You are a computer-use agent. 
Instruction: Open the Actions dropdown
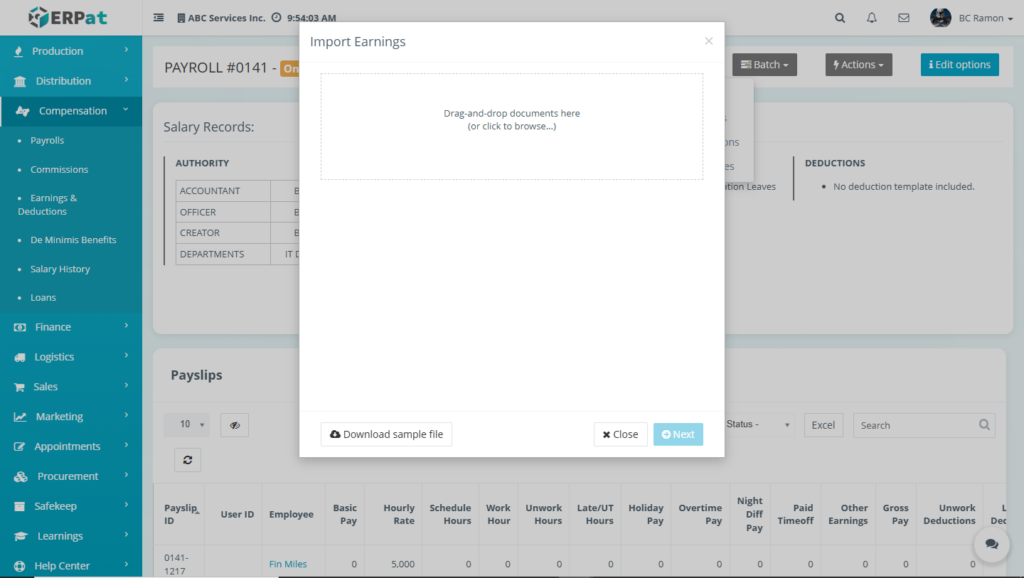858,65
